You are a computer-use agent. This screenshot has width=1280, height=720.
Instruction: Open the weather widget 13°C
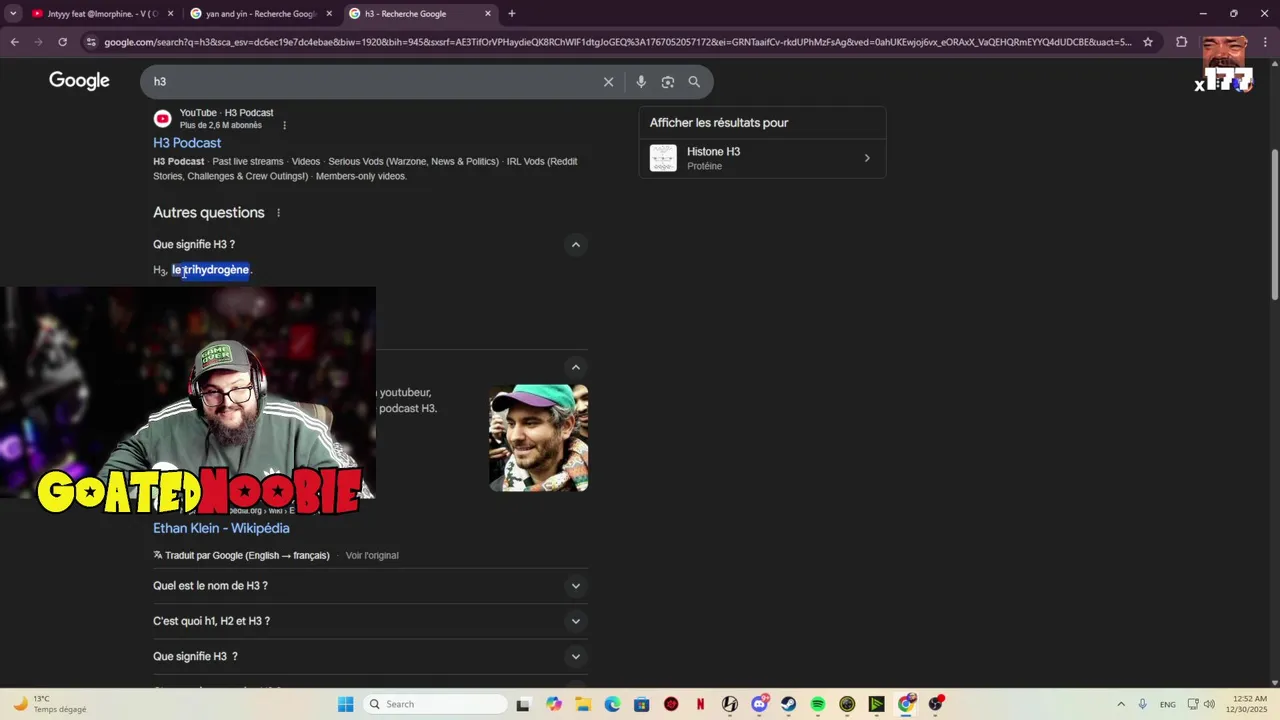pyautogui.click(x=48, y=704)
